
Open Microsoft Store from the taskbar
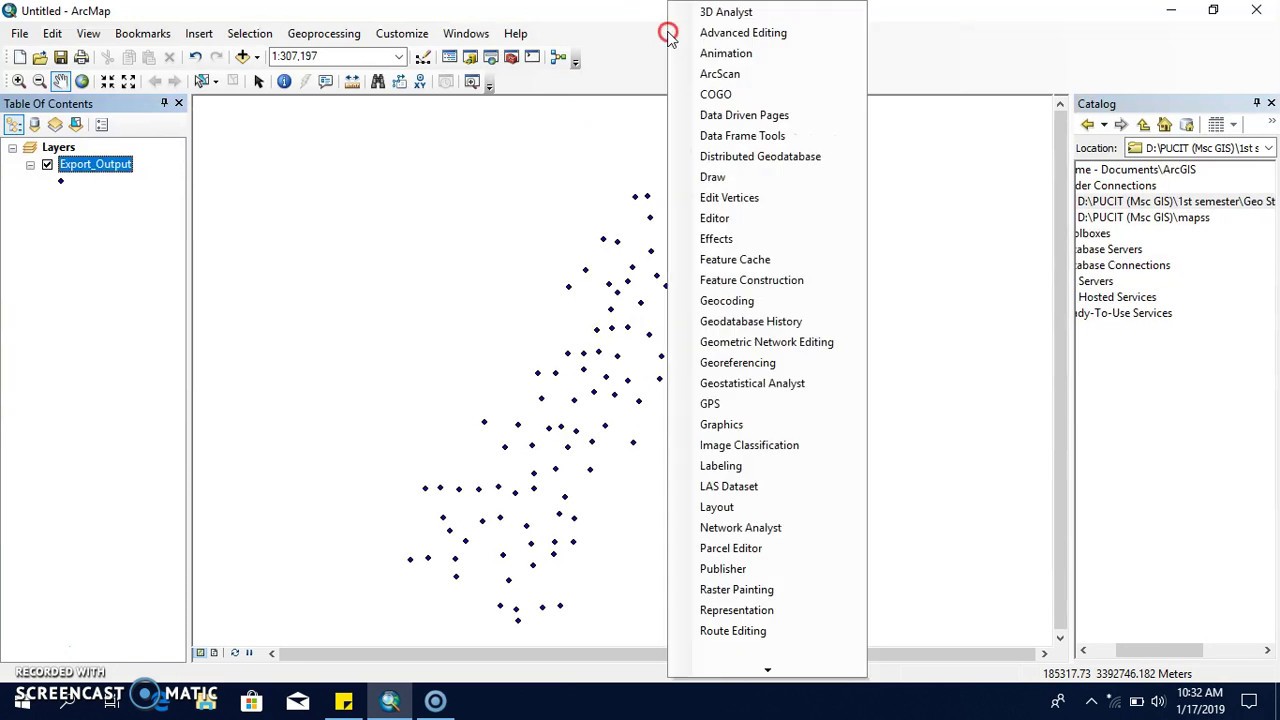[x=251, y=701]
